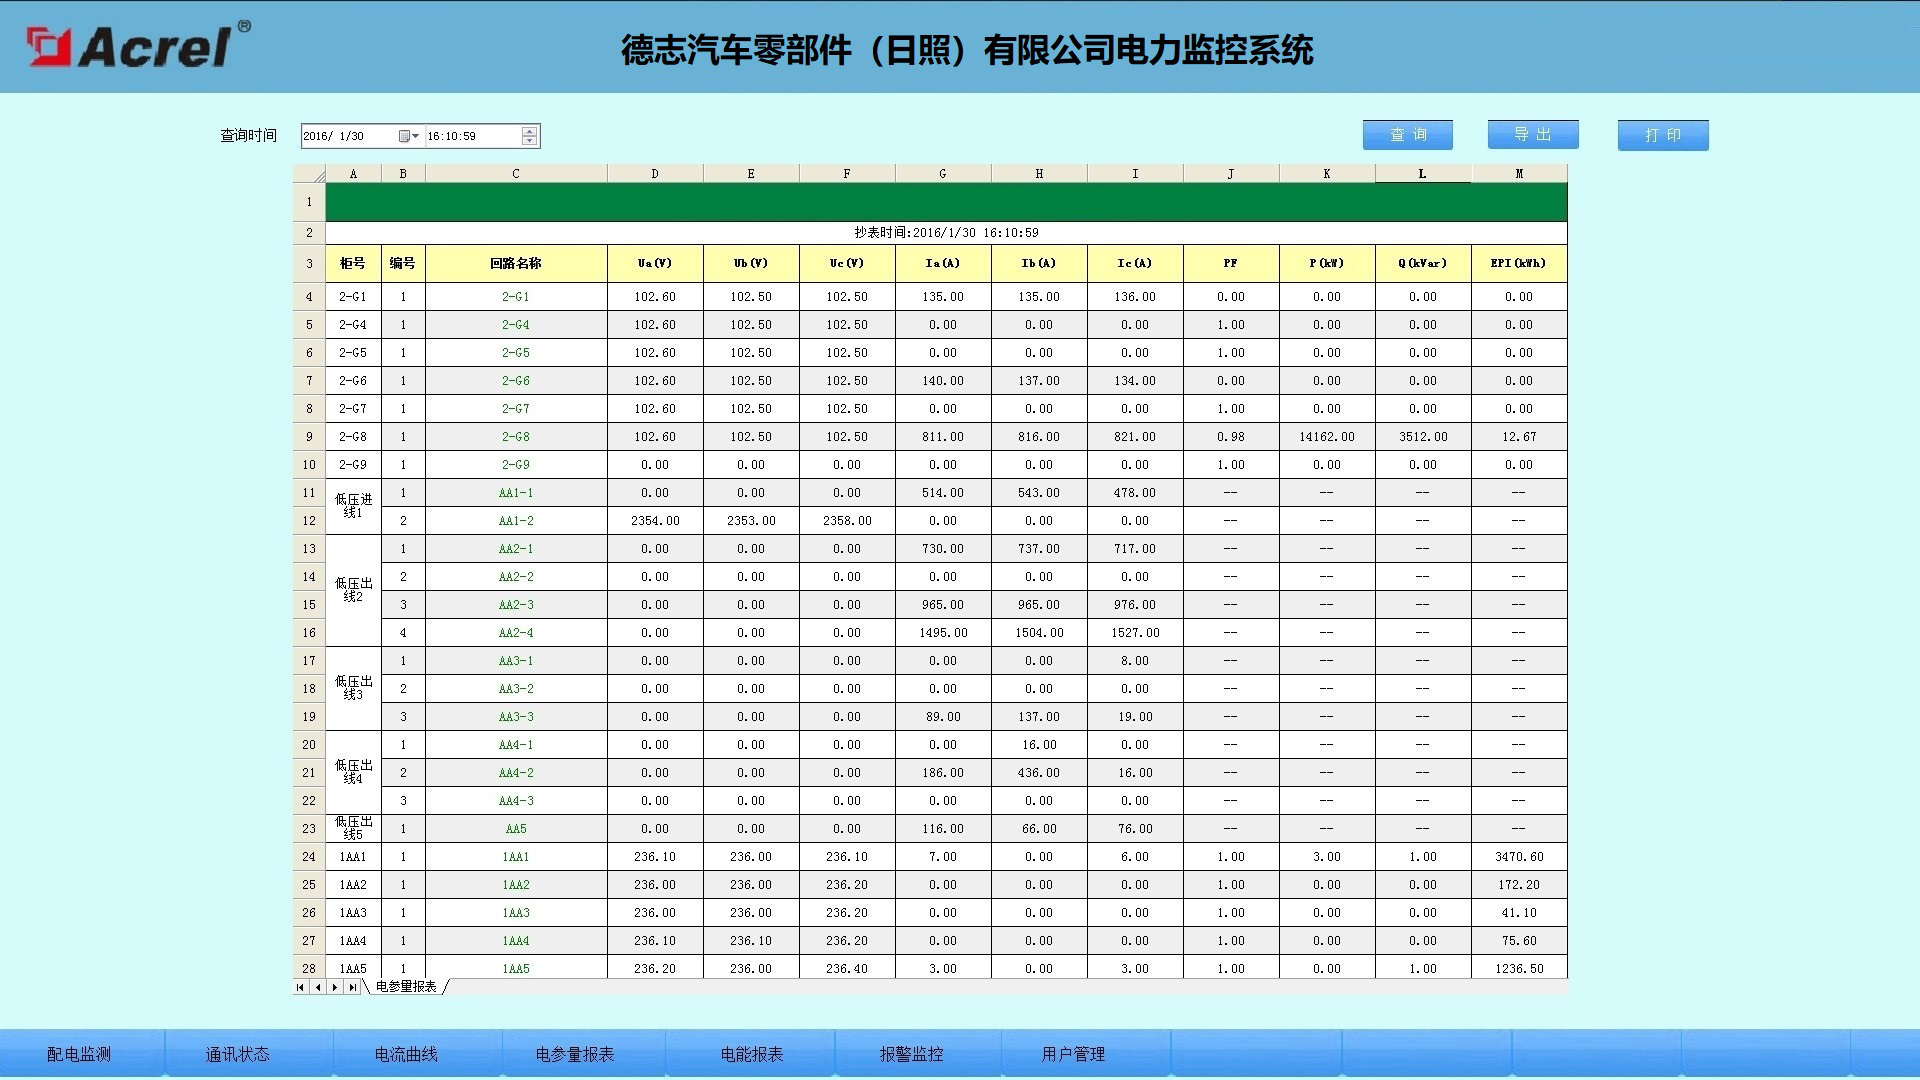The width and height of the screenshot is (1920, 1080).
Task: Click the time spinner down arrow
Action: [x=529, y=141]
